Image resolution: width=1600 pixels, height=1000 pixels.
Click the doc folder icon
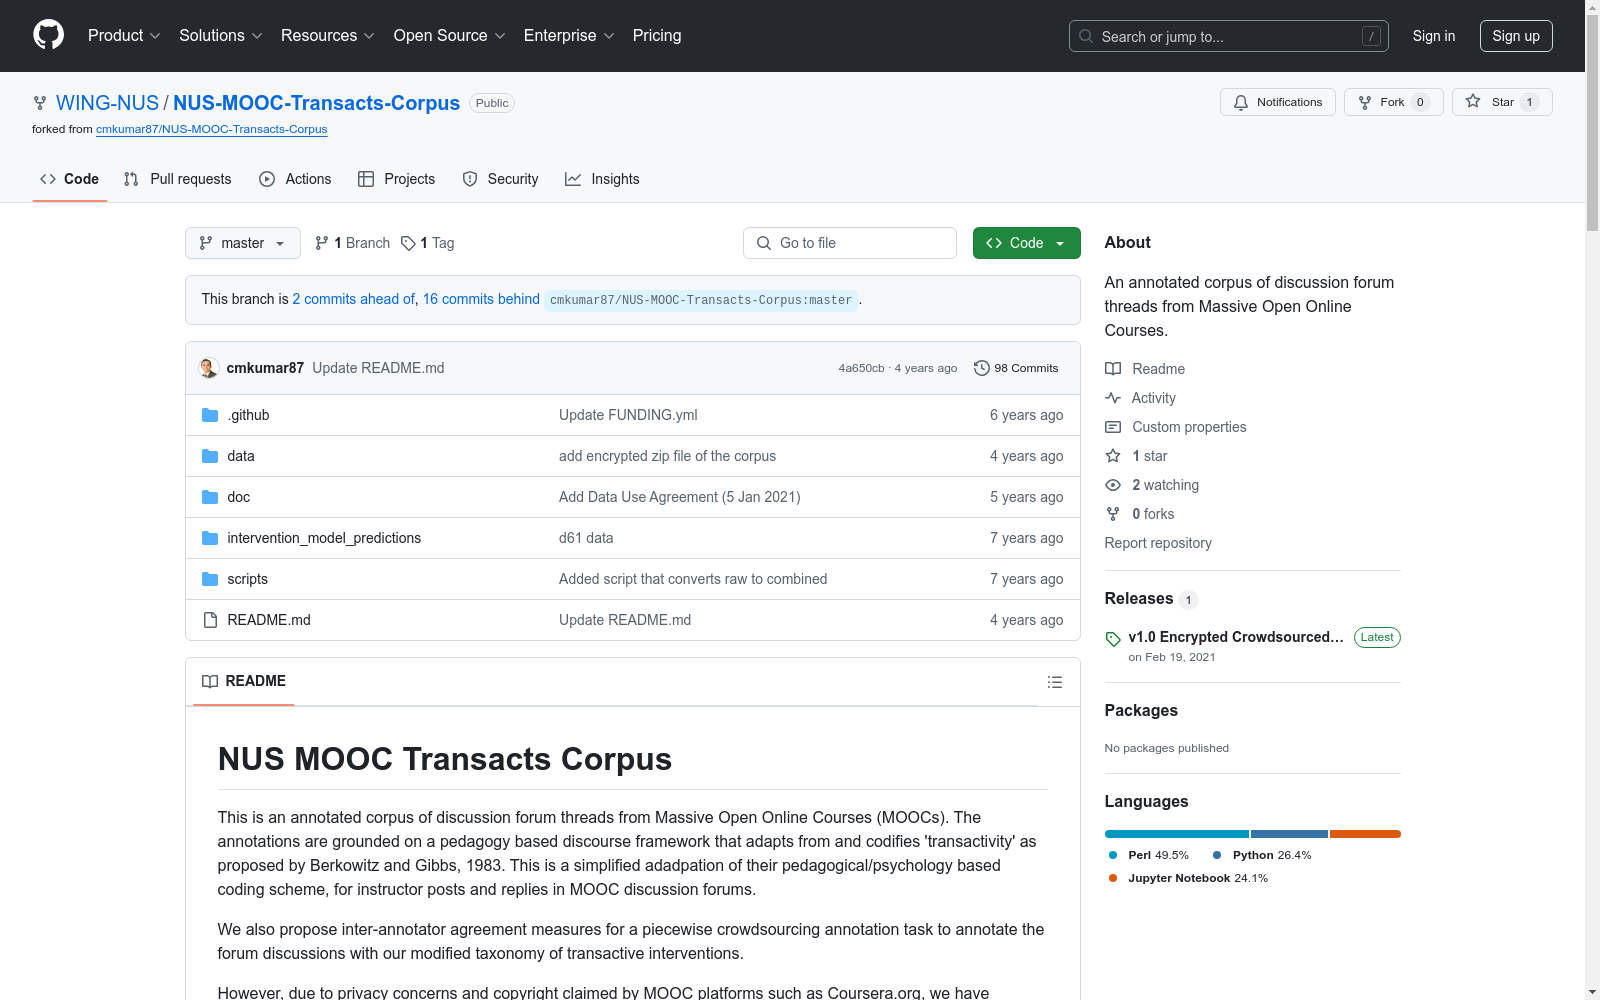click(210, 497)
